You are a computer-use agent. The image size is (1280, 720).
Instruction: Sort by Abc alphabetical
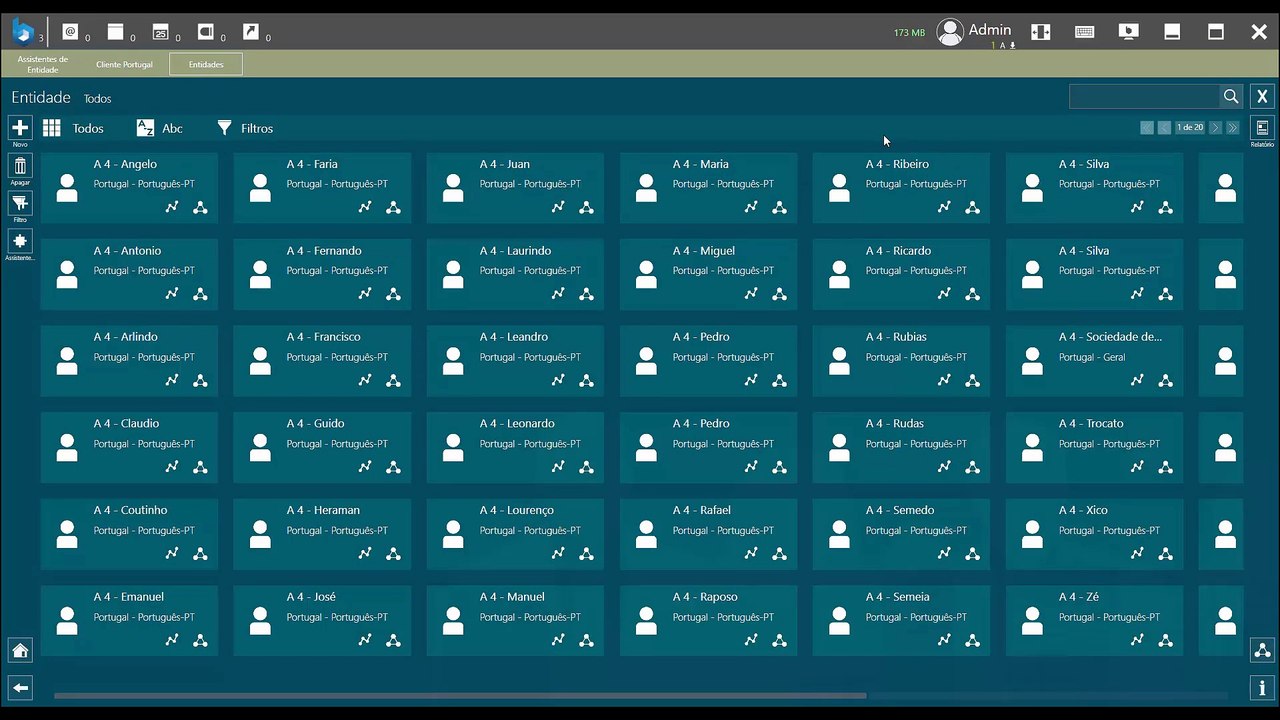pos(160,128)
